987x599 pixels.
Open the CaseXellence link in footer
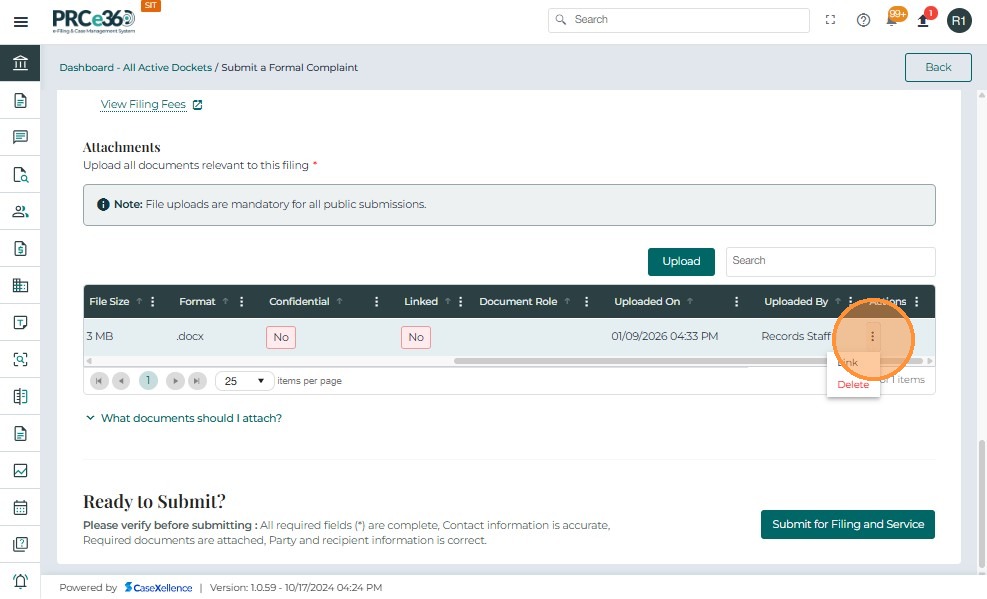click(x=159, y=588)
